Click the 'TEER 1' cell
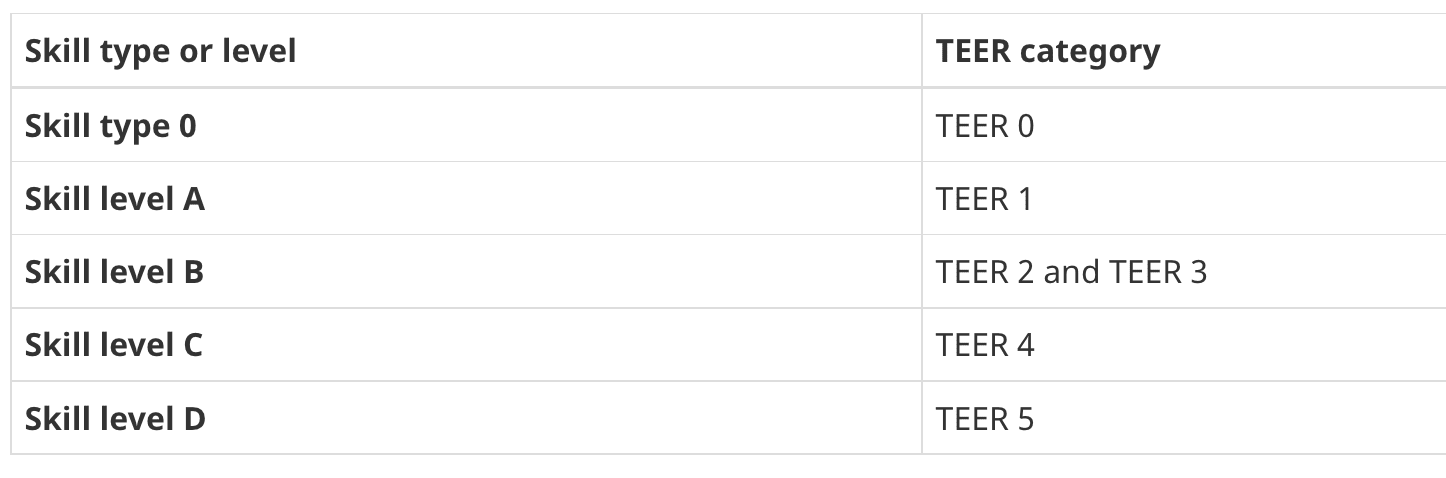 tap(984, 199)
